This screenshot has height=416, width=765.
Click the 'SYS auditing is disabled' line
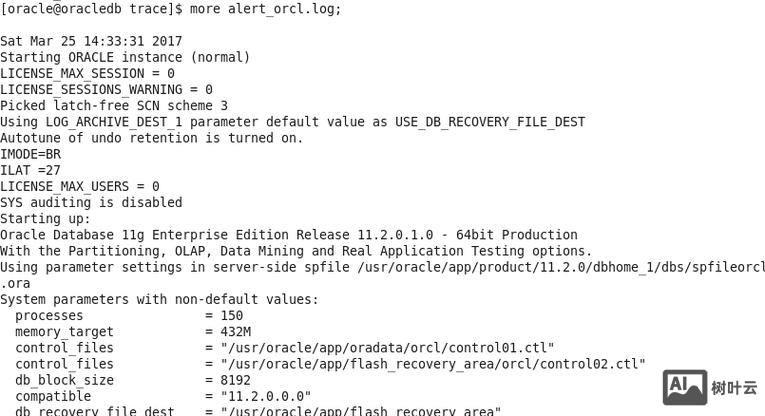pos(91,202)
